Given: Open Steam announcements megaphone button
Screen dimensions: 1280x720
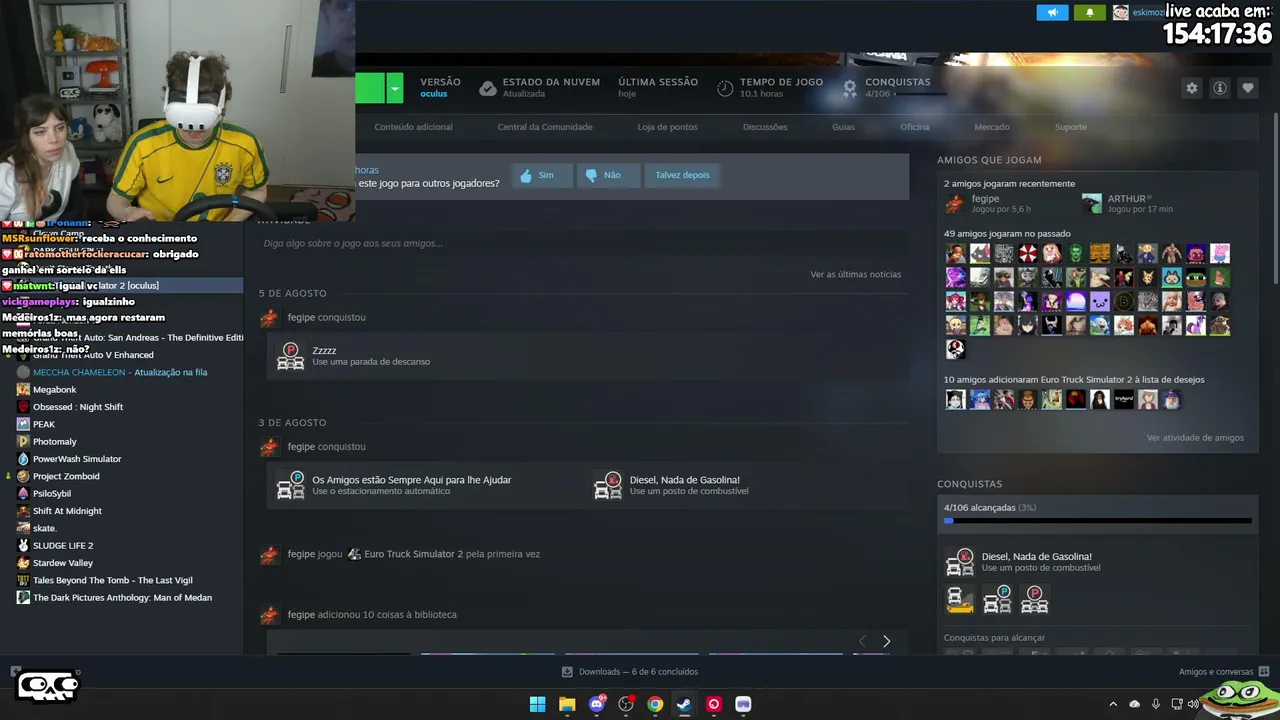Looking at the screenshot, I should point(1052,12).
